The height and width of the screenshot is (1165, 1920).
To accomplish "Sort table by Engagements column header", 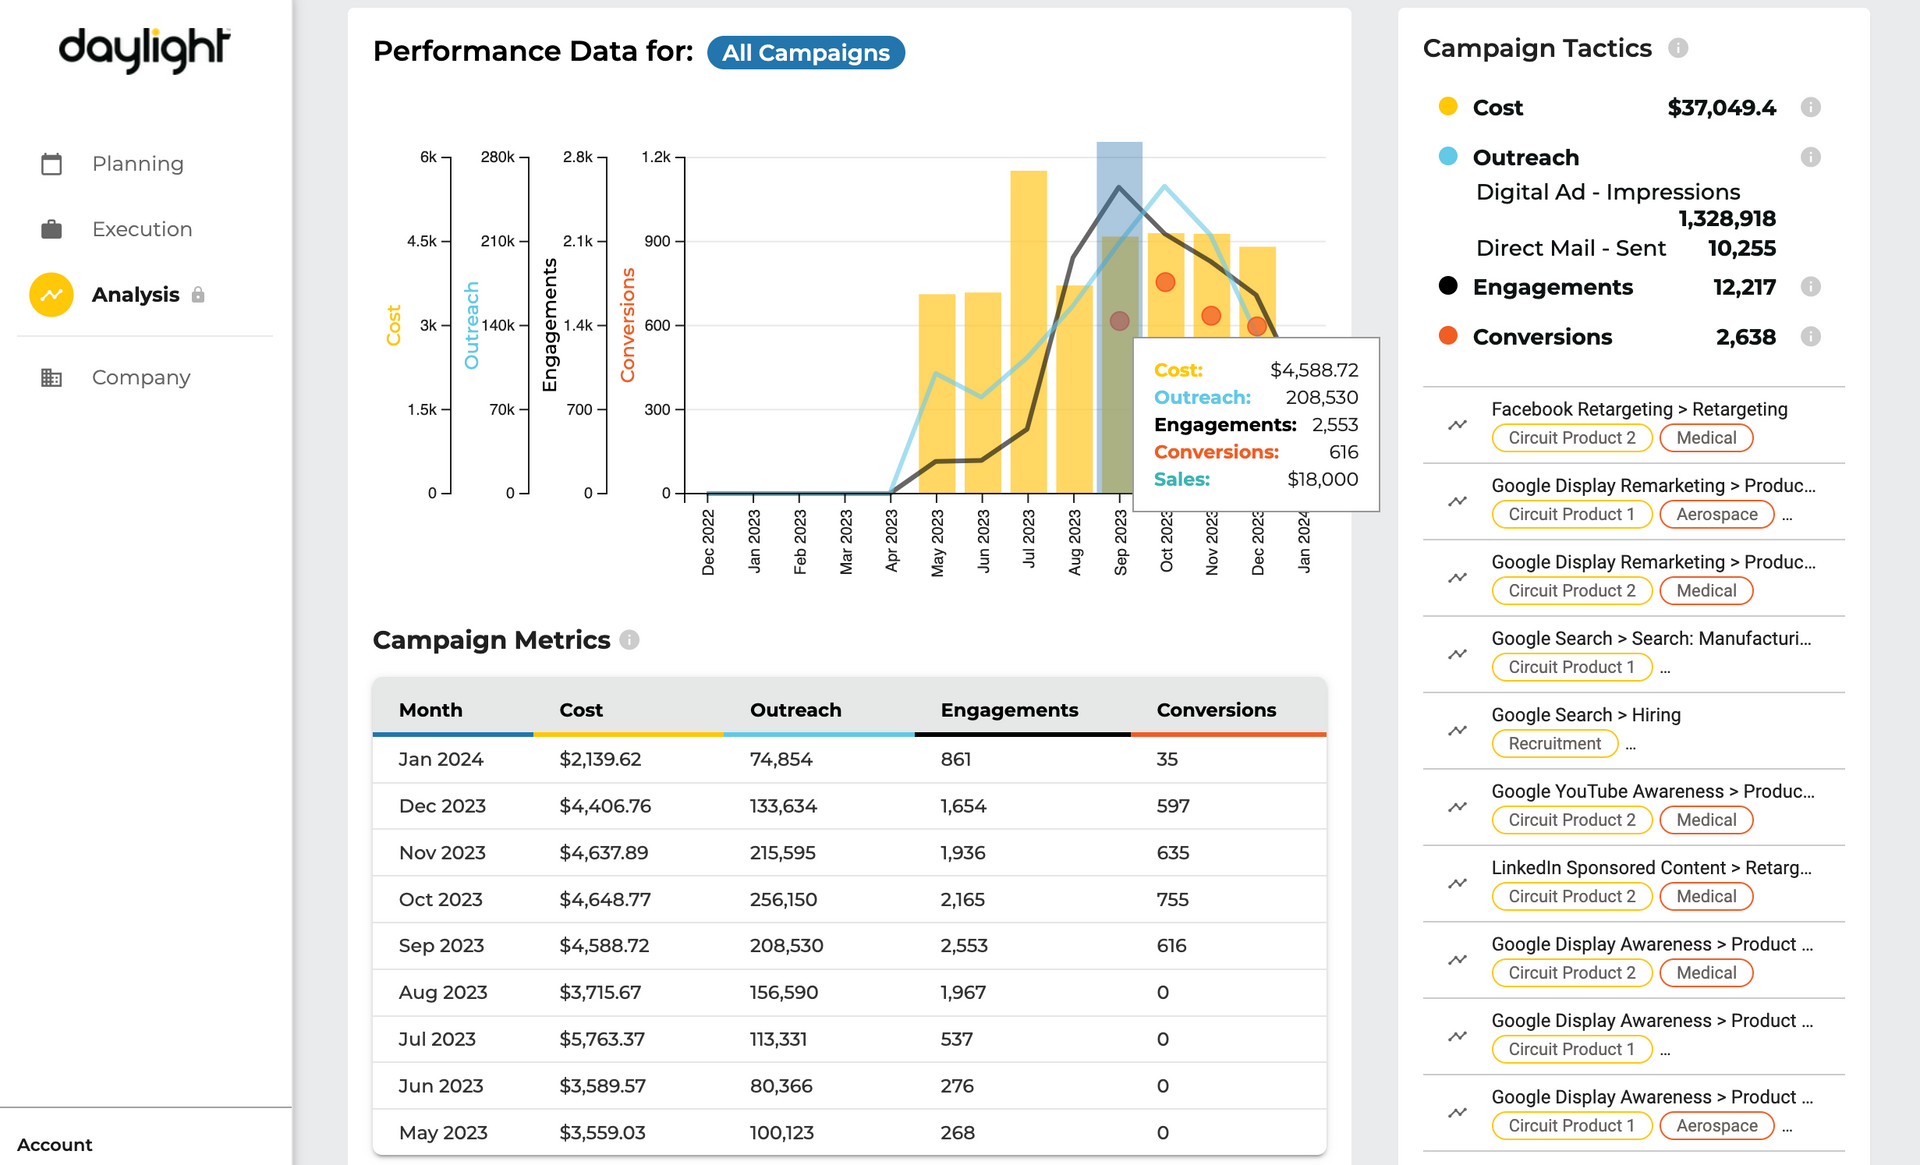I will point(1009,710).
